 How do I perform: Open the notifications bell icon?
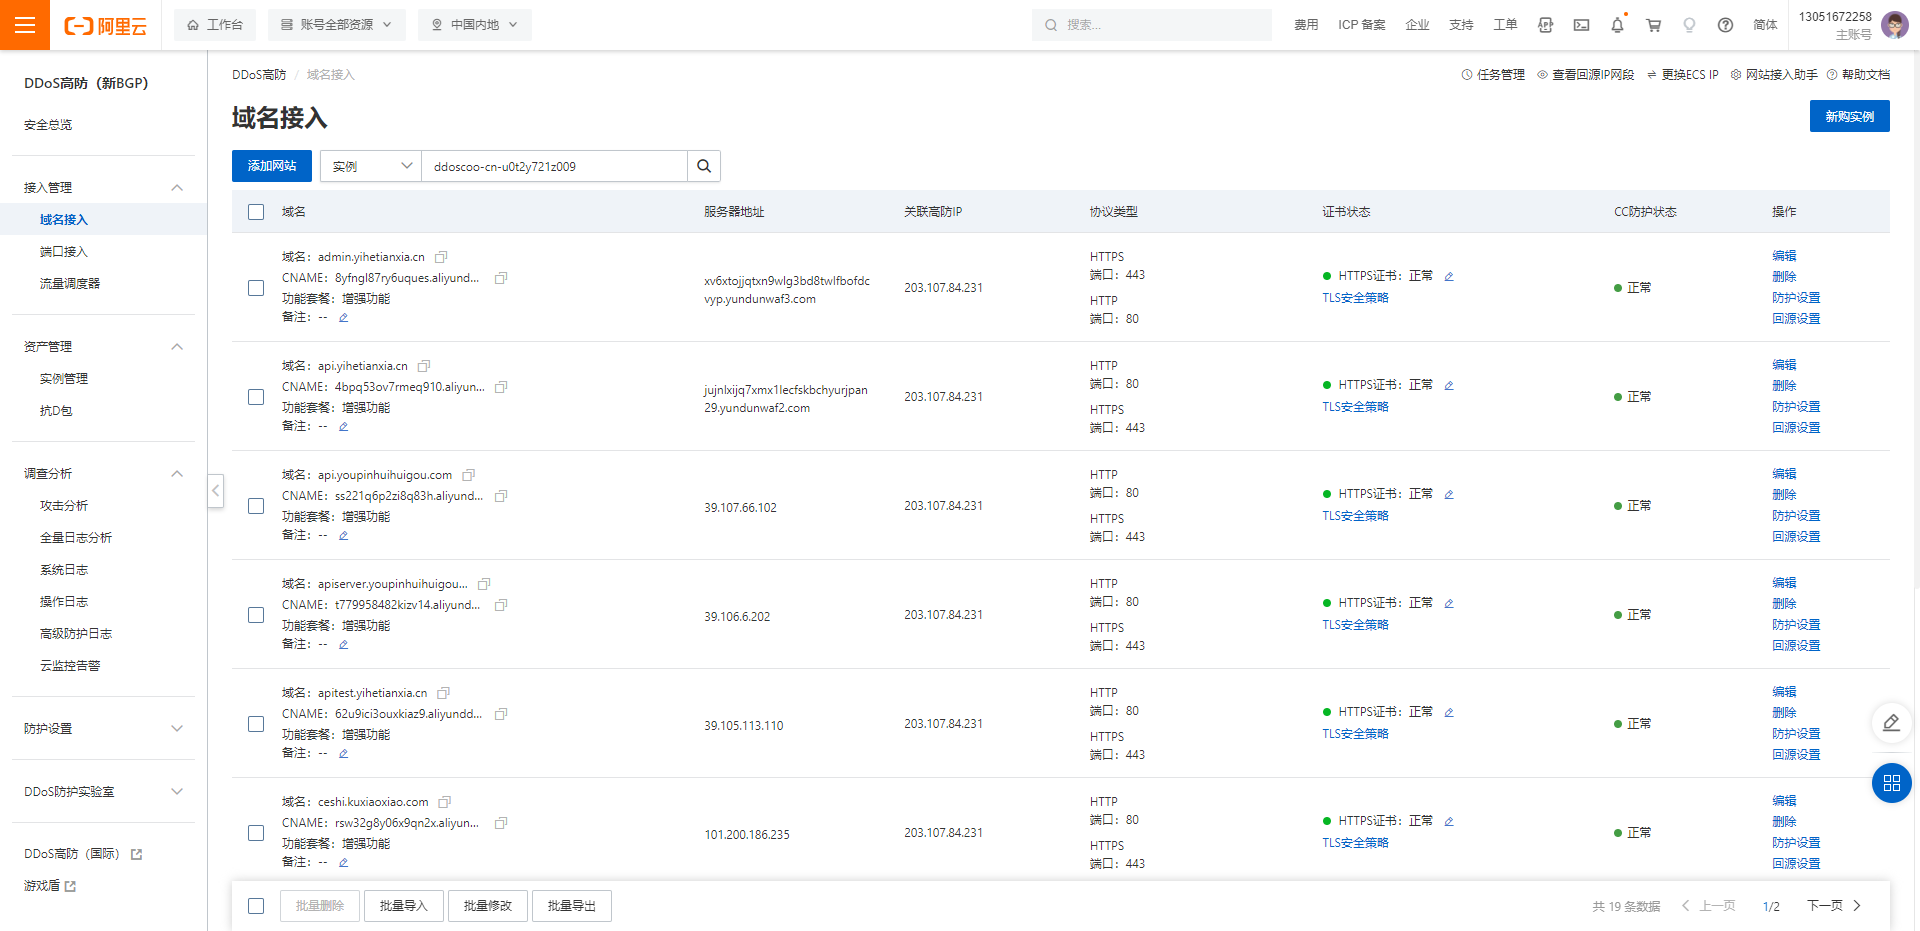pyautogui.click(x=1617, y=25)
